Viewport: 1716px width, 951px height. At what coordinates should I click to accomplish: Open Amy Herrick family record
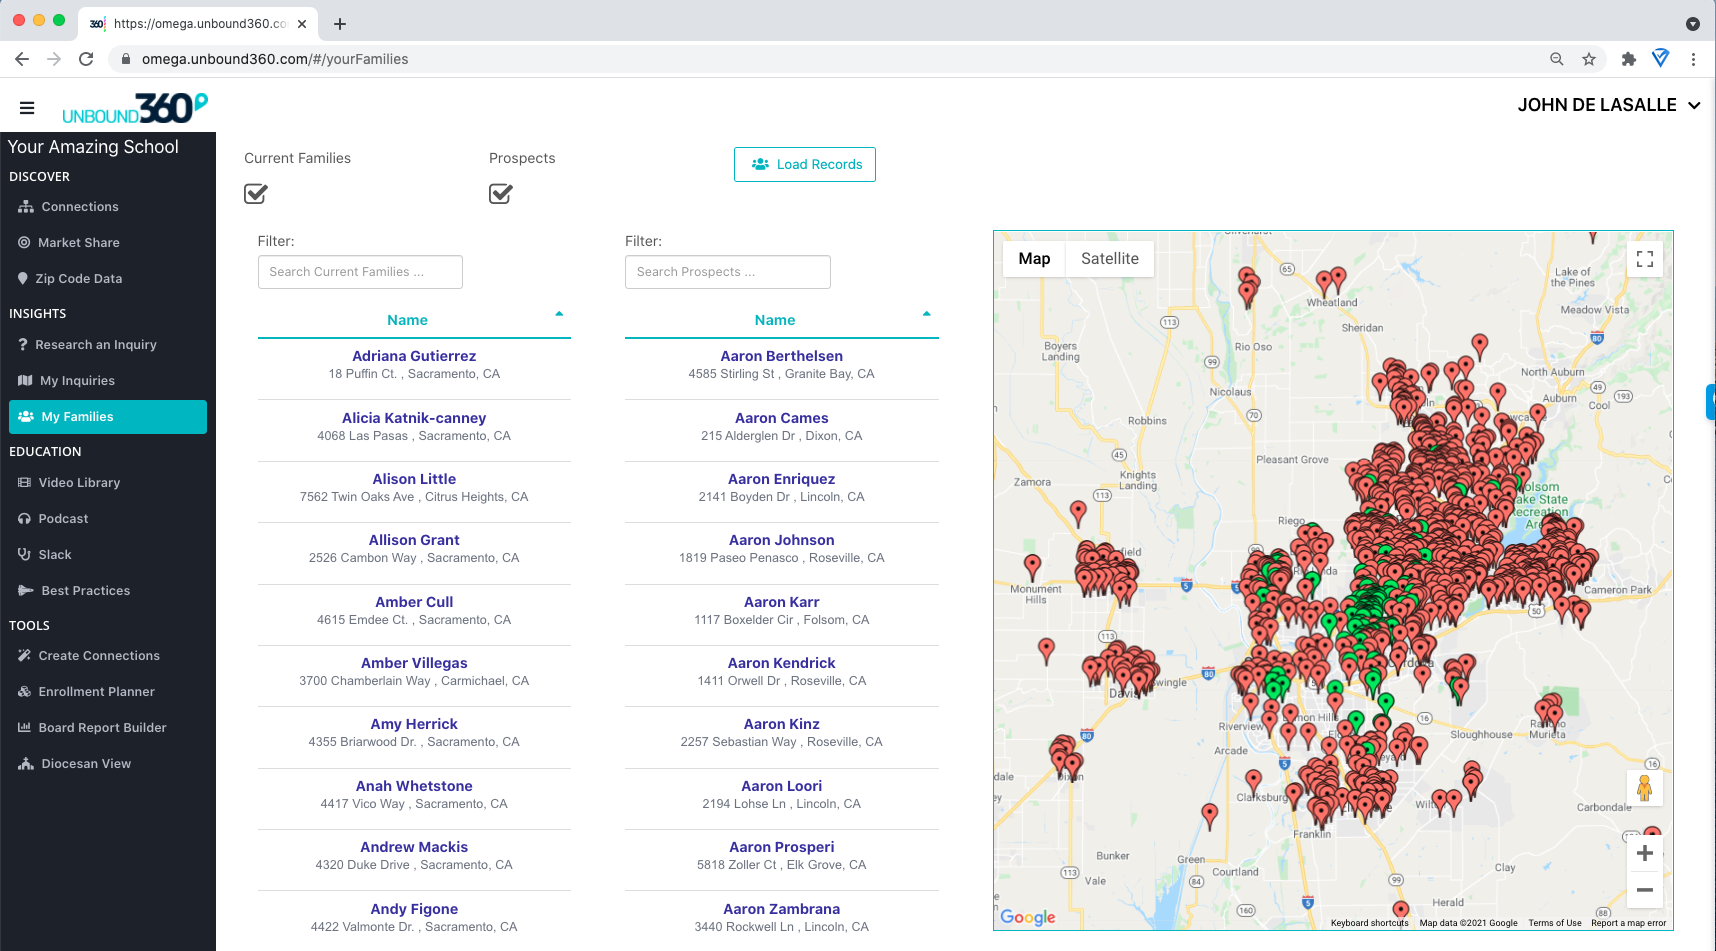click(414, 724)
